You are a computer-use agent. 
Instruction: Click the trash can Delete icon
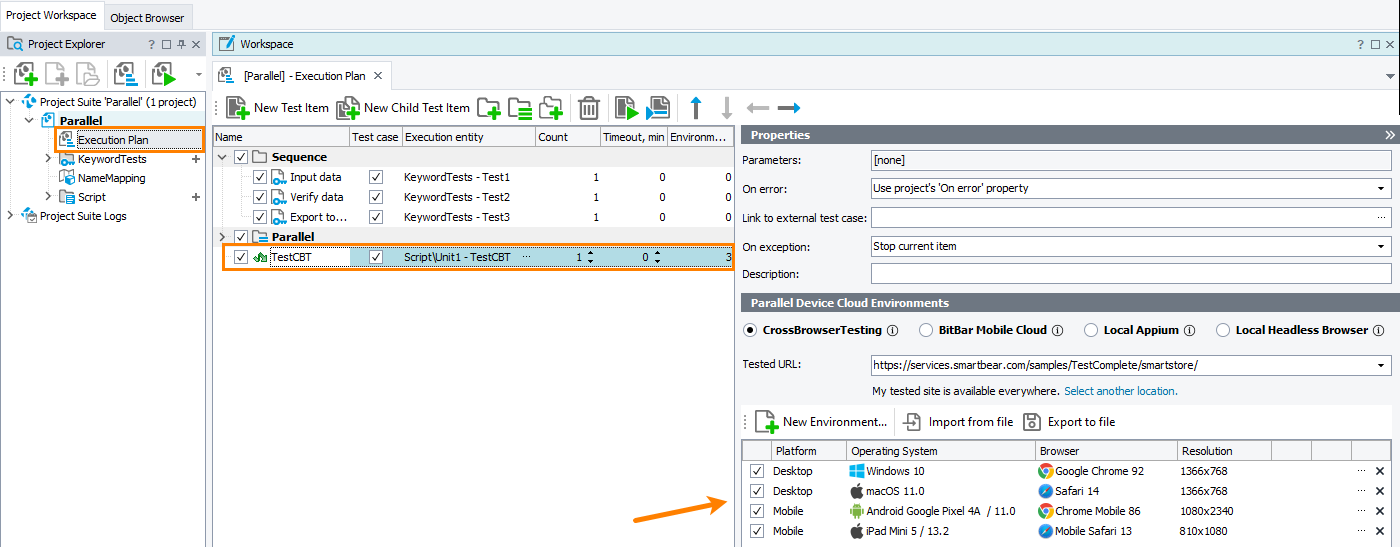pyautogui.click(x=589, y=108)
